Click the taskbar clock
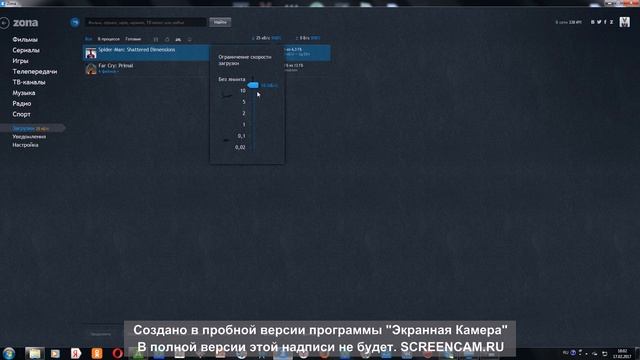The height and width of the screenshot is (360, 640). click(x=622, y=353)
